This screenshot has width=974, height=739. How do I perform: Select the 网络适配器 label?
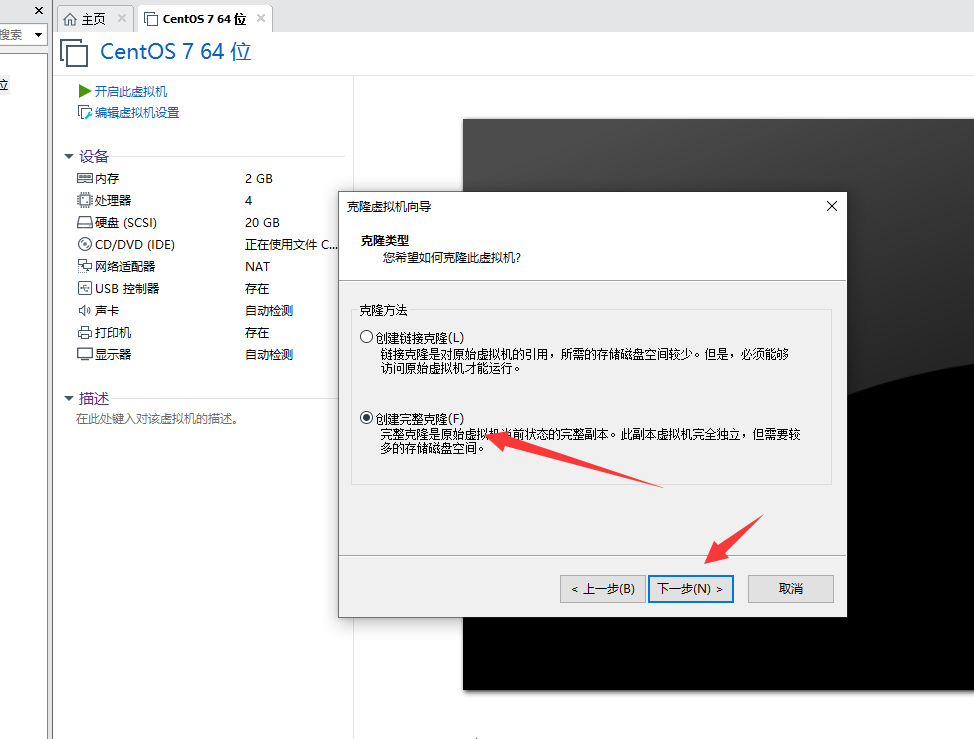(x=125, y=266)
